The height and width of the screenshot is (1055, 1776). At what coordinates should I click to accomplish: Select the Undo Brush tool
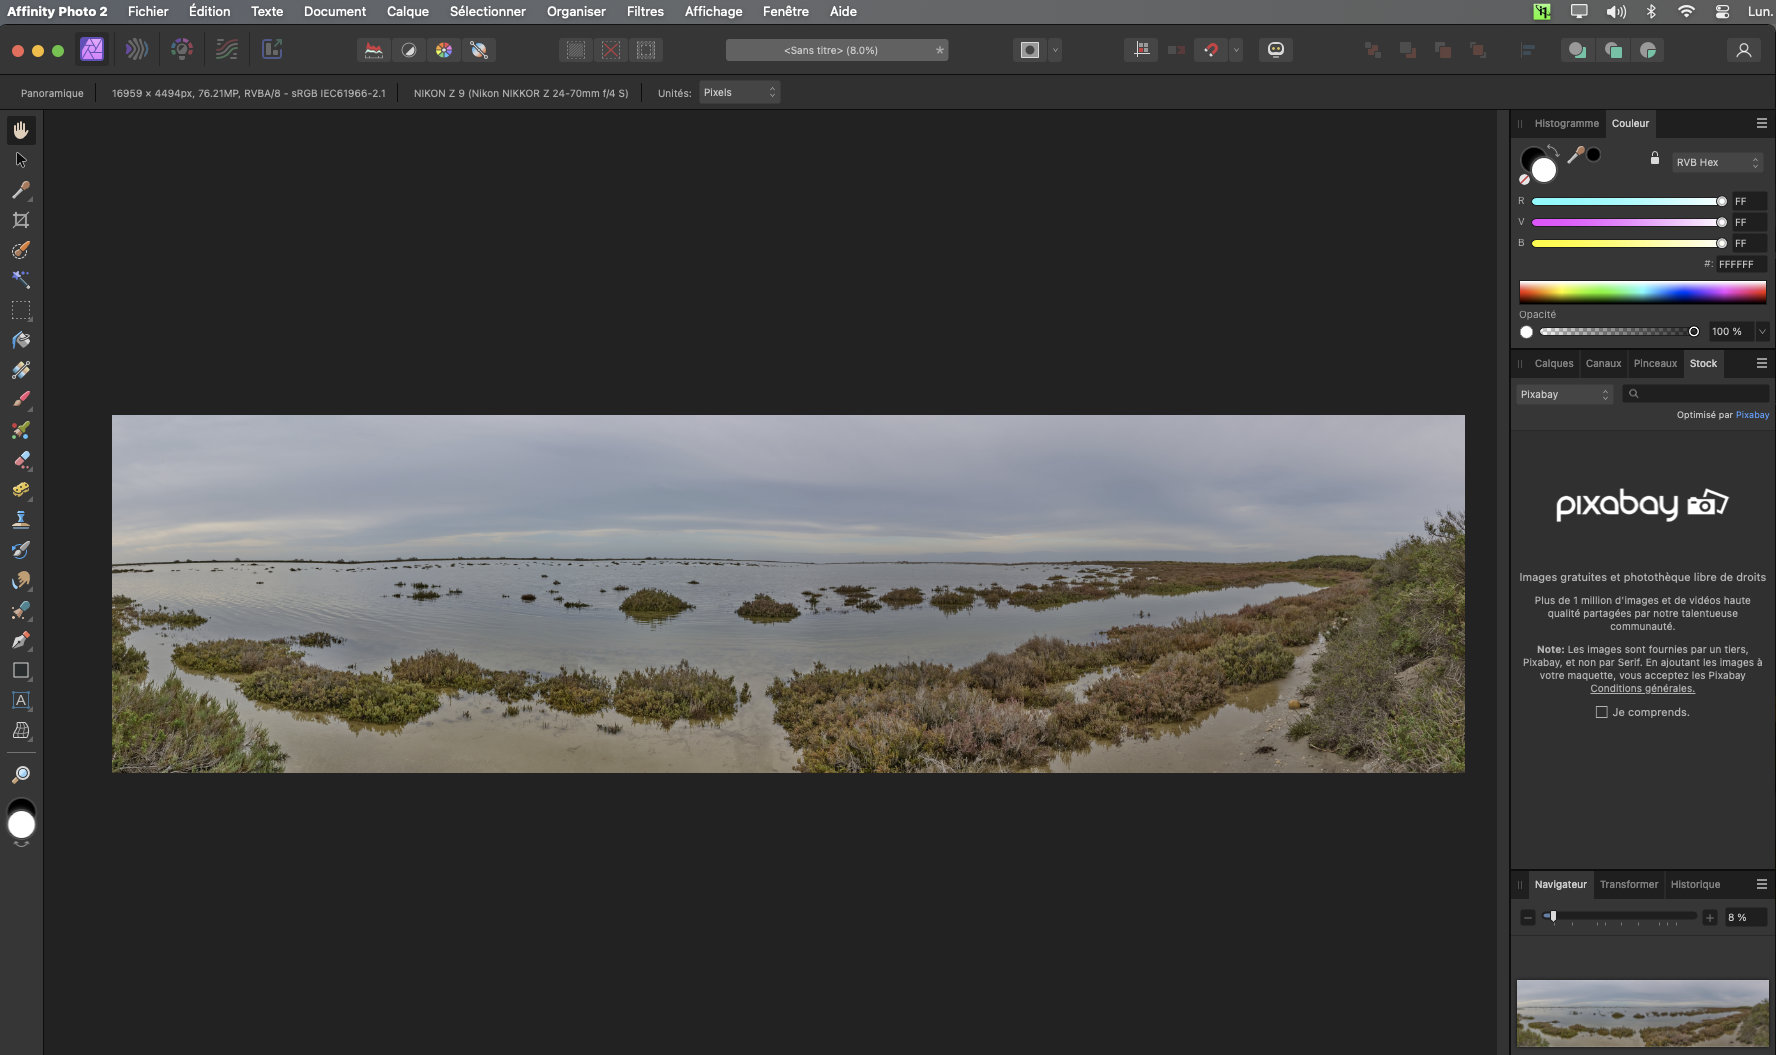[21, 550]
